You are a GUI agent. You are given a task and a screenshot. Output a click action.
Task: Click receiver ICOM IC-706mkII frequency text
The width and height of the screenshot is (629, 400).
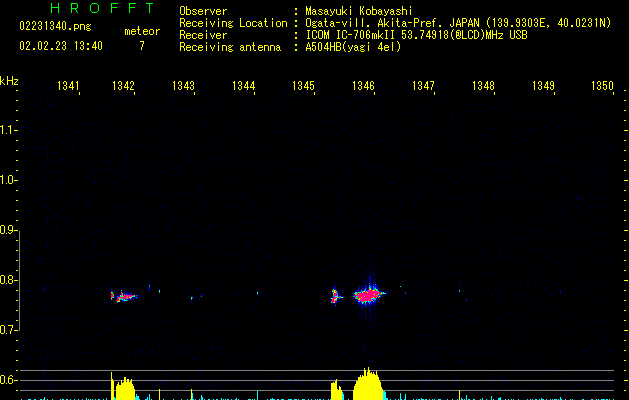(416, 35)
